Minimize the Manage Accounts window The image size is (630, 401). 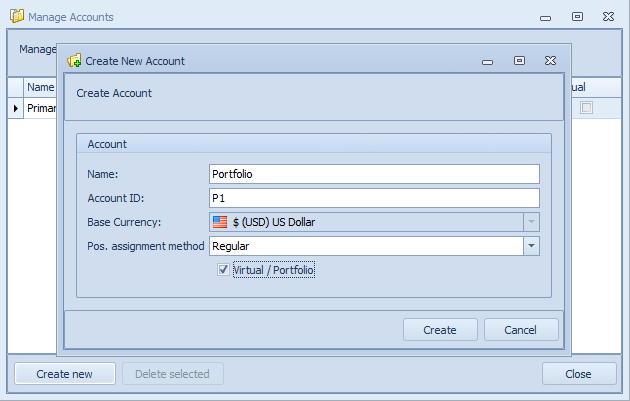click(545, 18)
